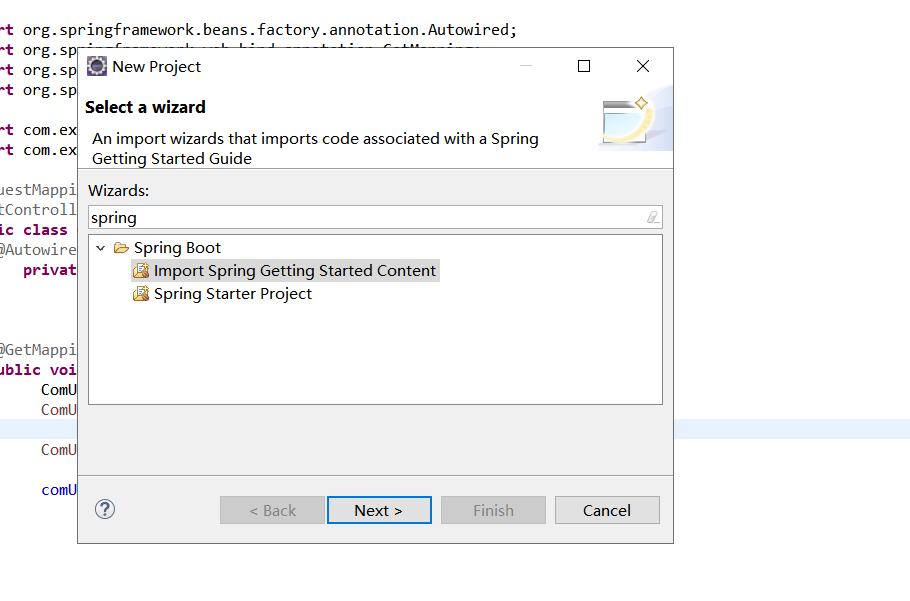Click the disabled Back button
Image resolution: width=910 pixels, height=601 pixels.
click(272, 509)
